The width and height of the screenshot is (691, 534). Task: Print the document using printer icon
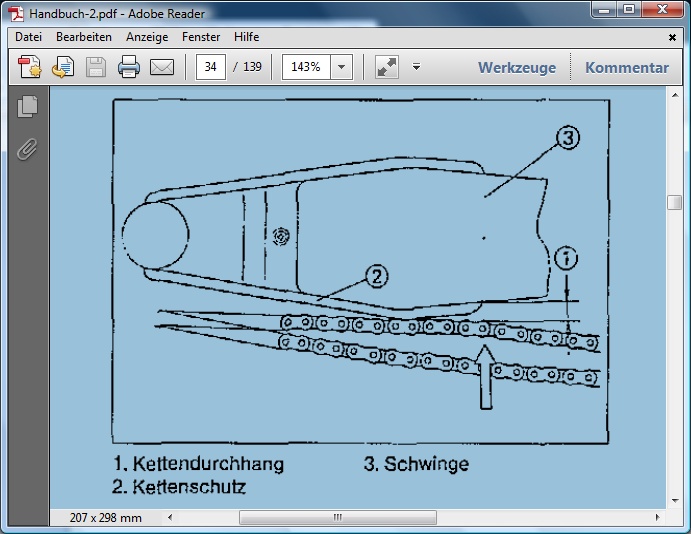[129, 67]
